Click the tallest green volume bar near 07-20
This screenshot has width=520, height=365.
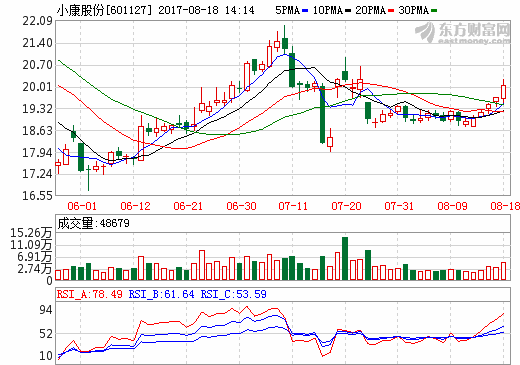[x=345, y=258]
